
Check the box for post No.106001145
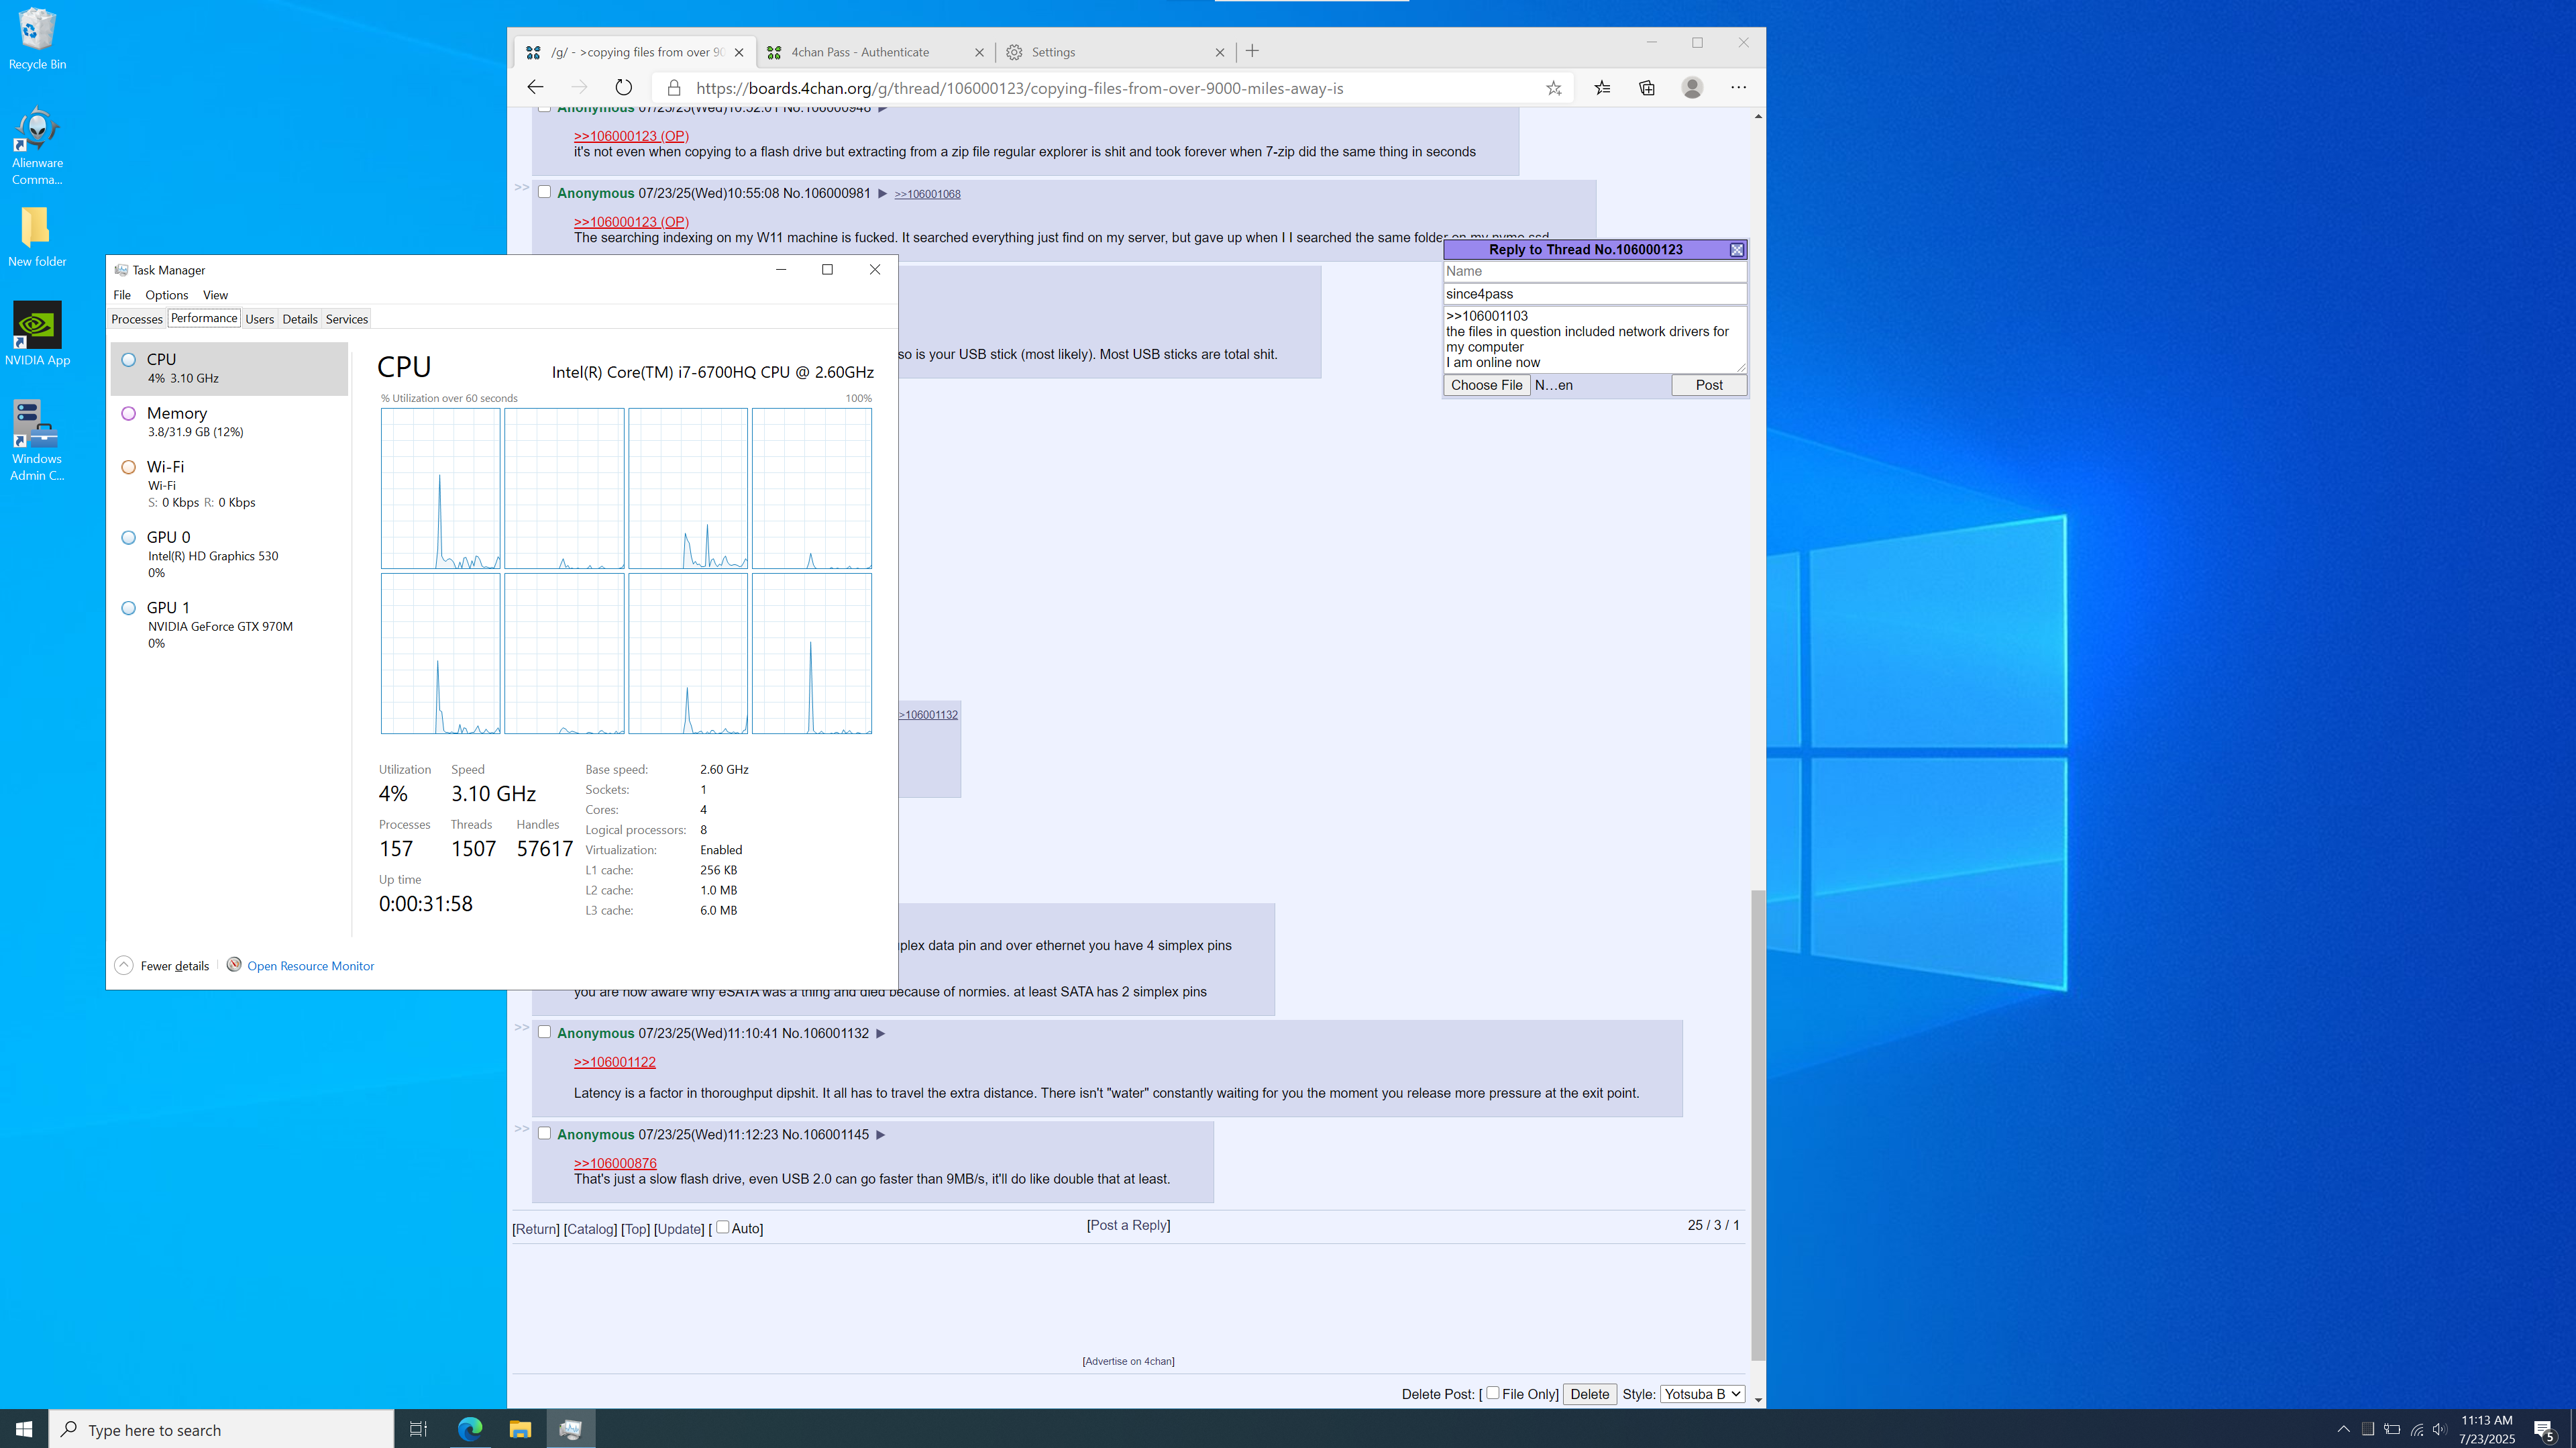coord(544,1133)
